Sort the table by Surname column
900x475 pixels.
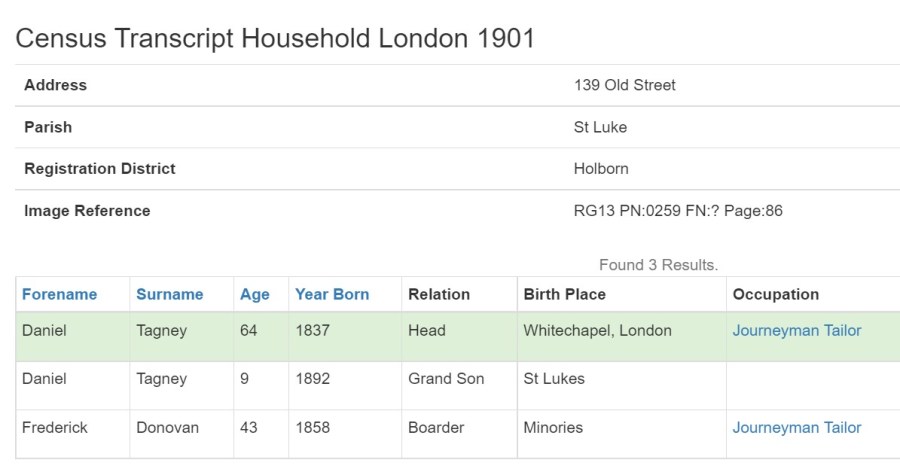coord(169,294)
